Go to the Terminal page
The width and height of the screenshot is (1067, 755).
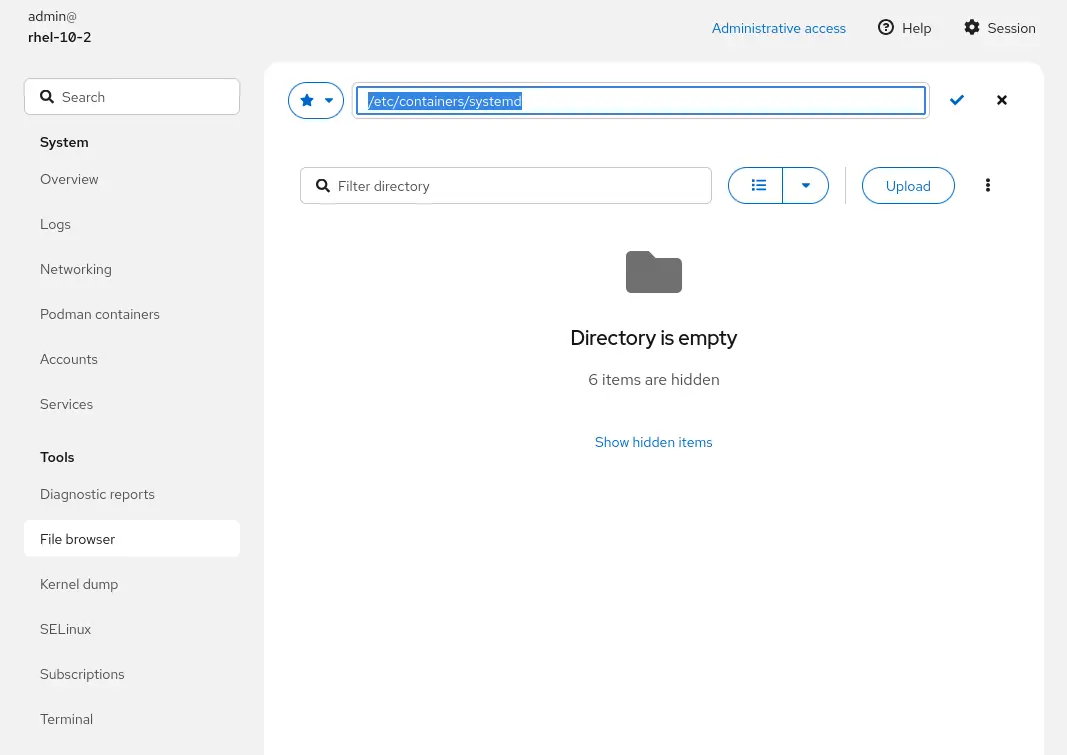pyautogui.click(x=66, y=719)
